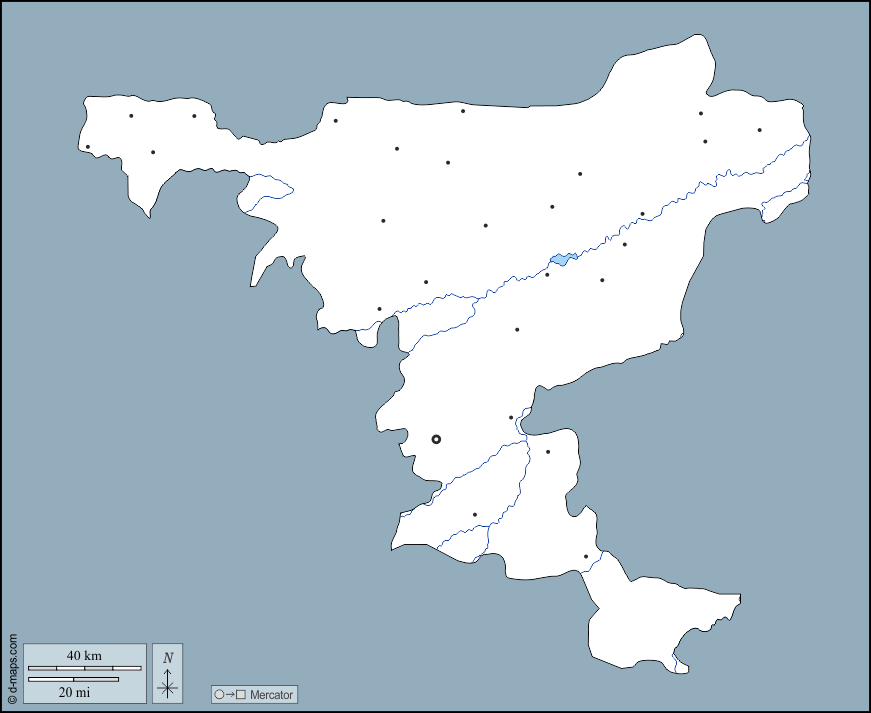Select the southernmost city dot
Viewport: 871px width, 713px height.
coord(586,557)
